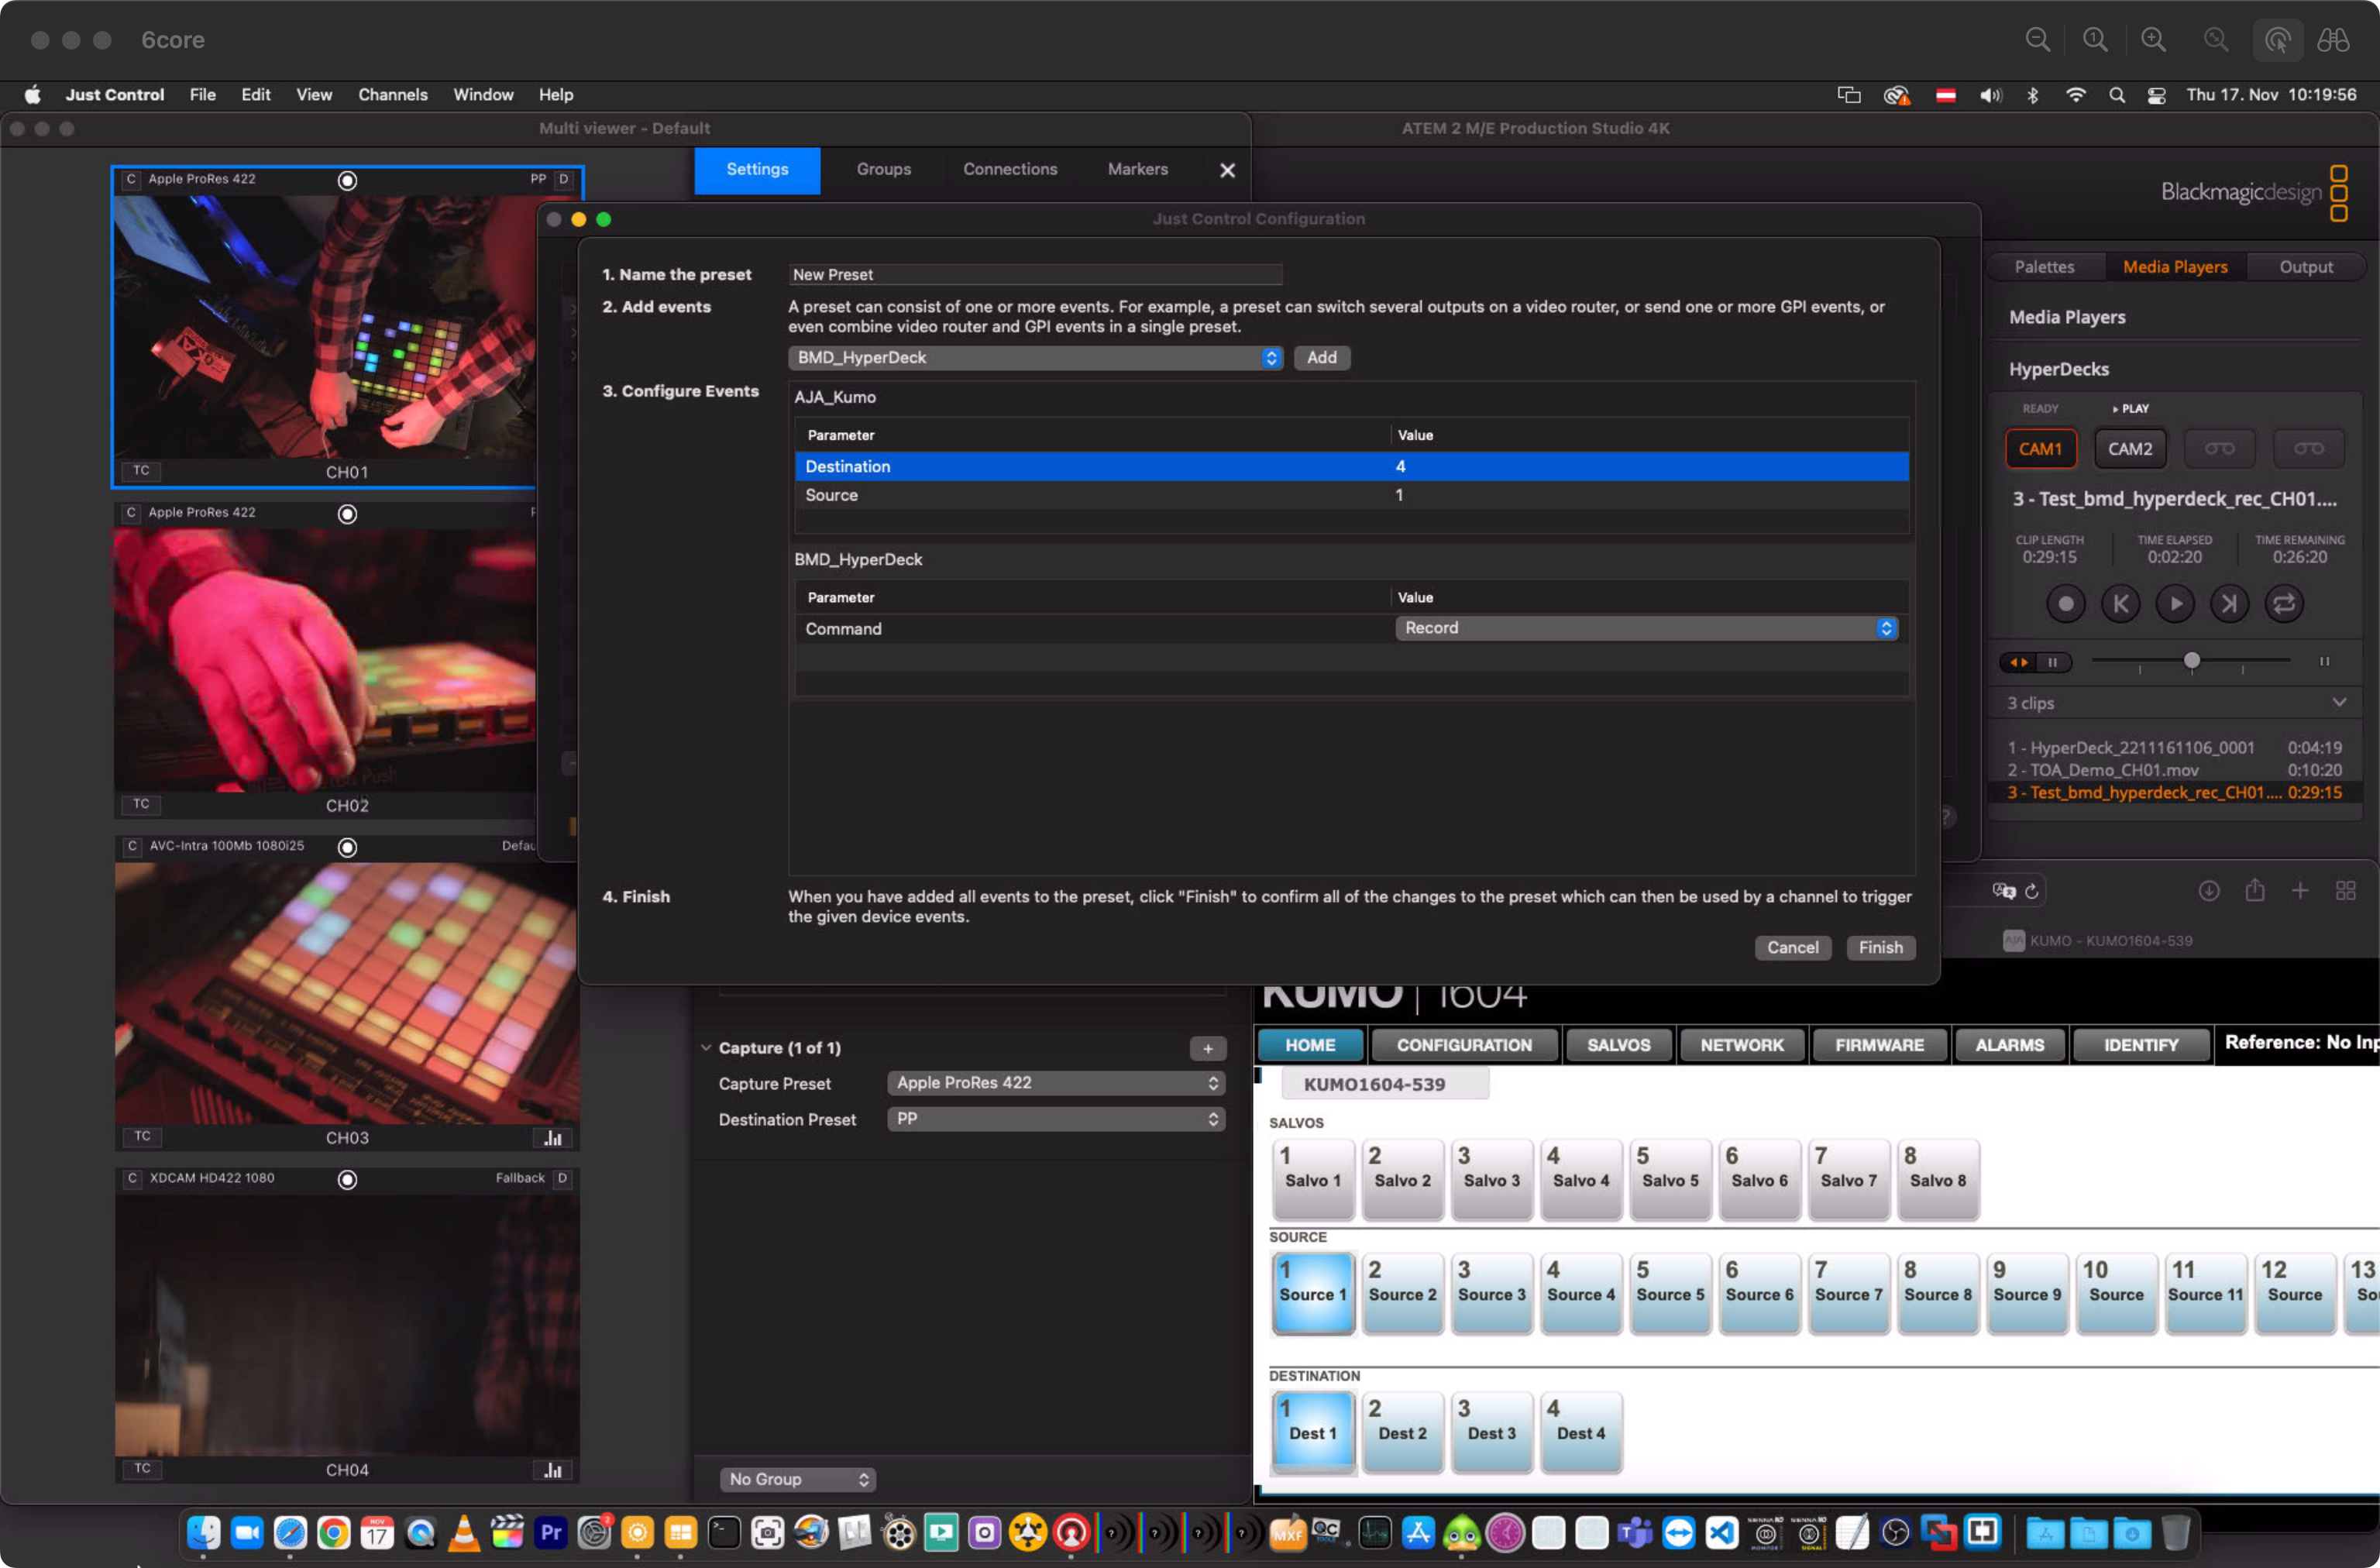The height and width of the screenshot is (1568, 2380).
Task: Toggle the CH02 record indicator
Action: [x=347, y=514]
